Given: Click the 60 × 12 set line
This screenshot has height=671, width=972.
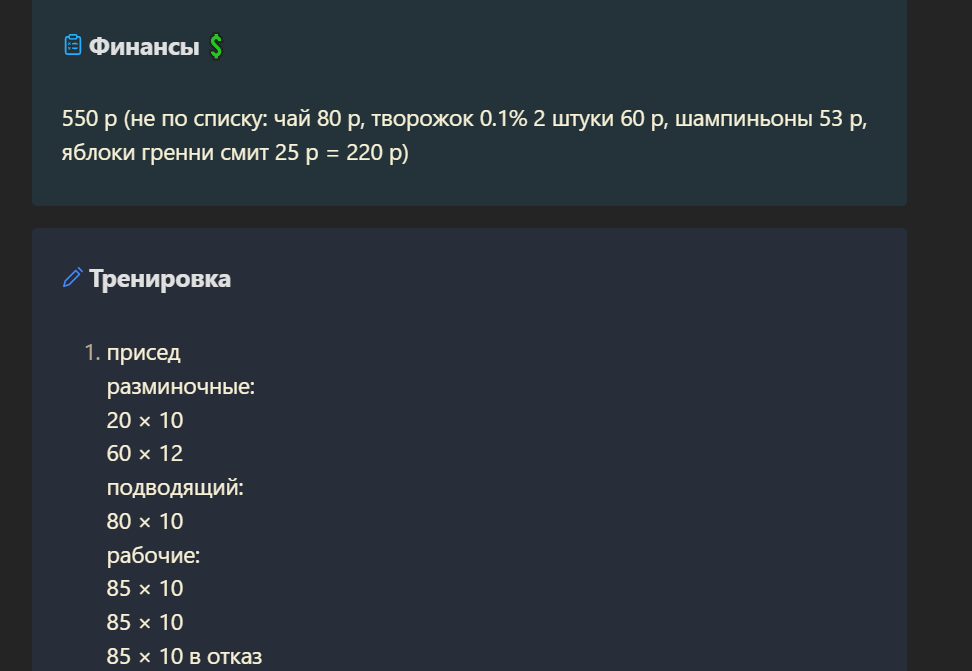Looking at the screenshot, I should (145, 453).
